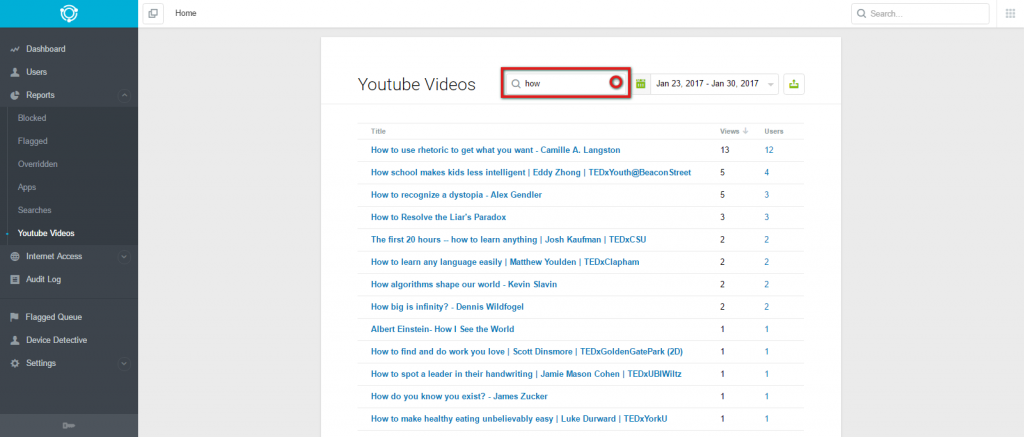Click the Flagged Queue flag icon
Screen dimensions: 1024x437
14,317
